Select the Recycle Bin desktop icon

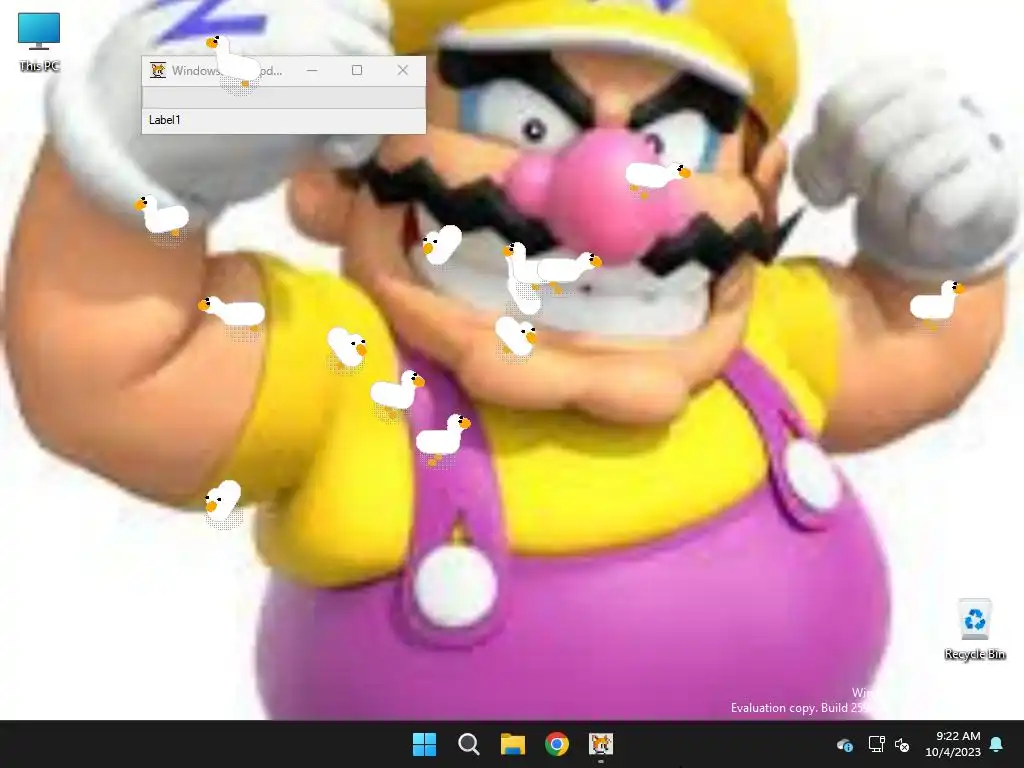(974, 629)
